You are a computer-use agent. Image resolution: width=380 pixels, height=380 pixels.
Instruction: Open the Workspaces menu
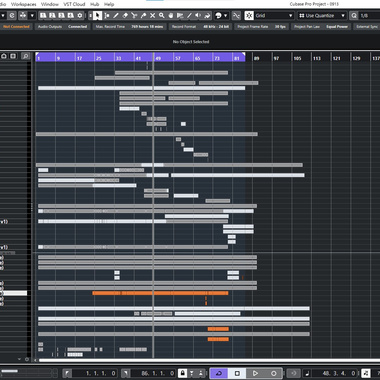tap(24, 4)
